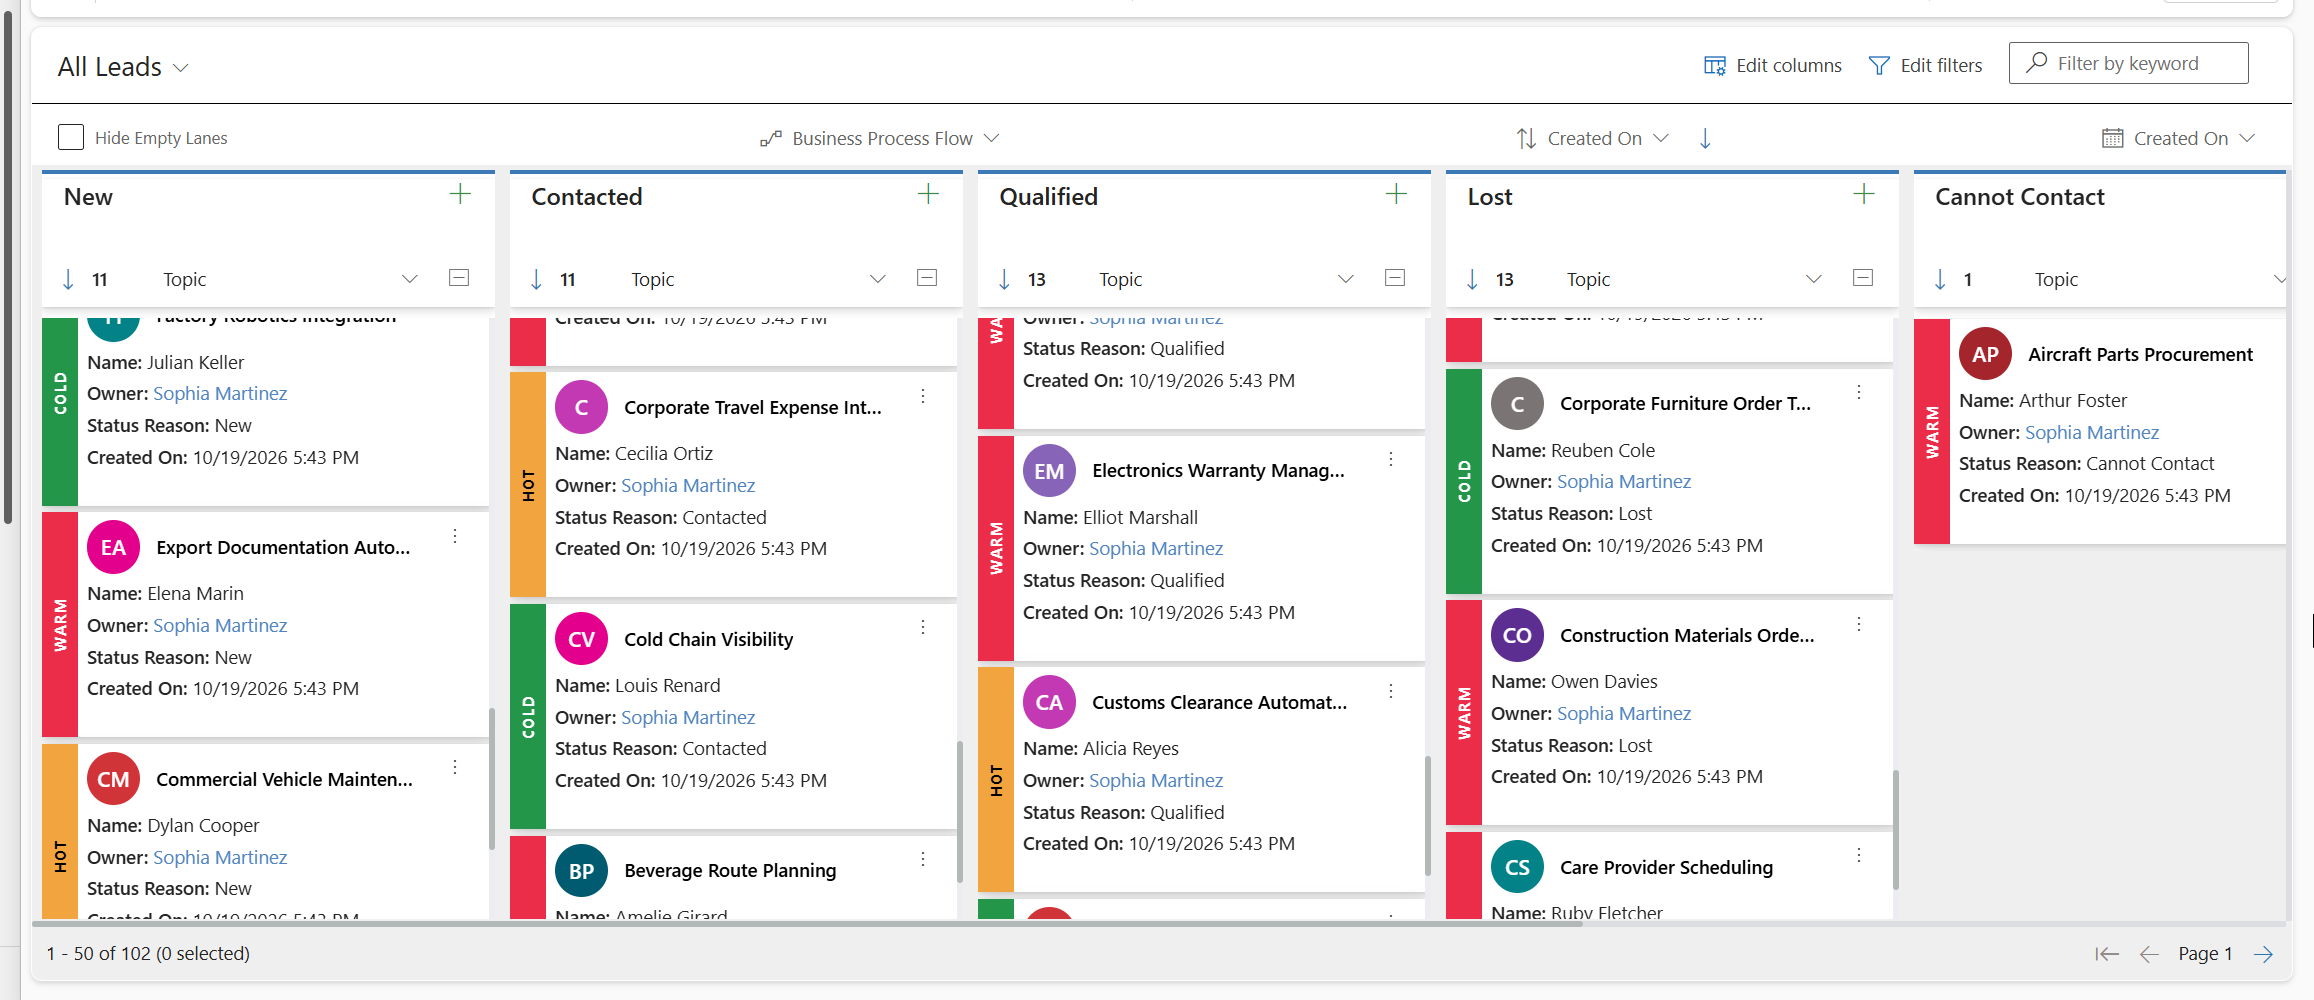
Task: Open Beverage Route Planning card title
Action: [x=730, y=871]
